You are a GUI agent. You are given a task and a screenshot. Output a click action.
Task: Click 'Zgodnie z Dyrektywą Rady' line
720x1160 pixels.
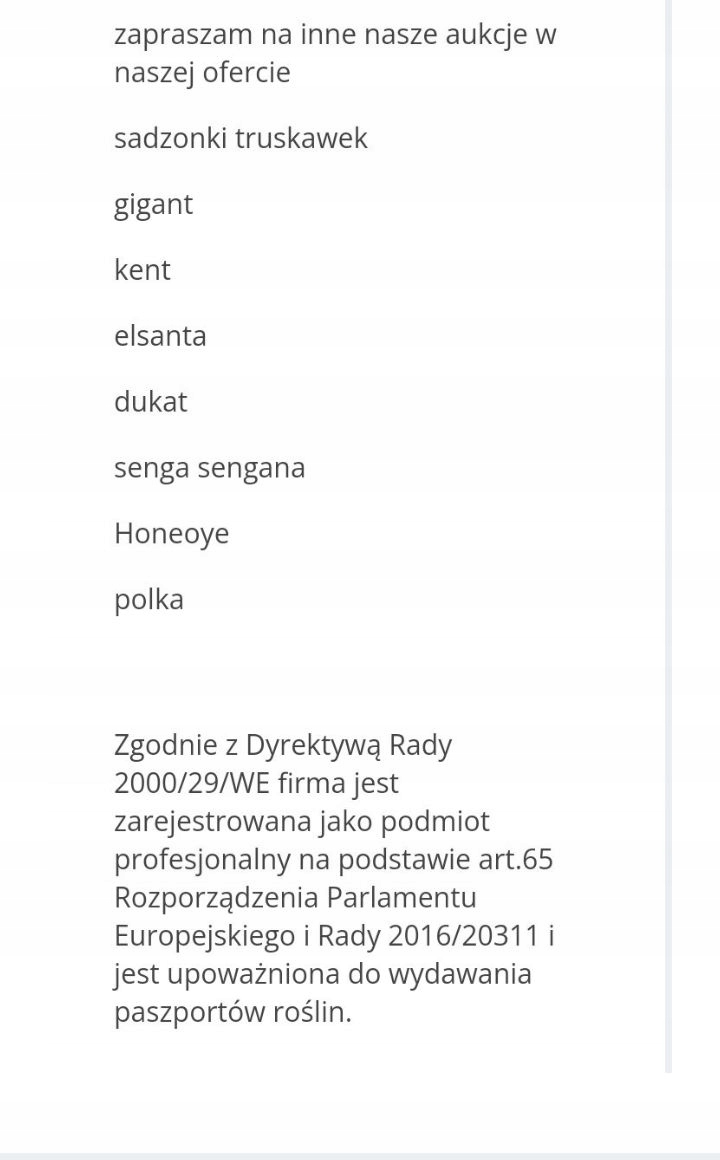pos(283,746)
